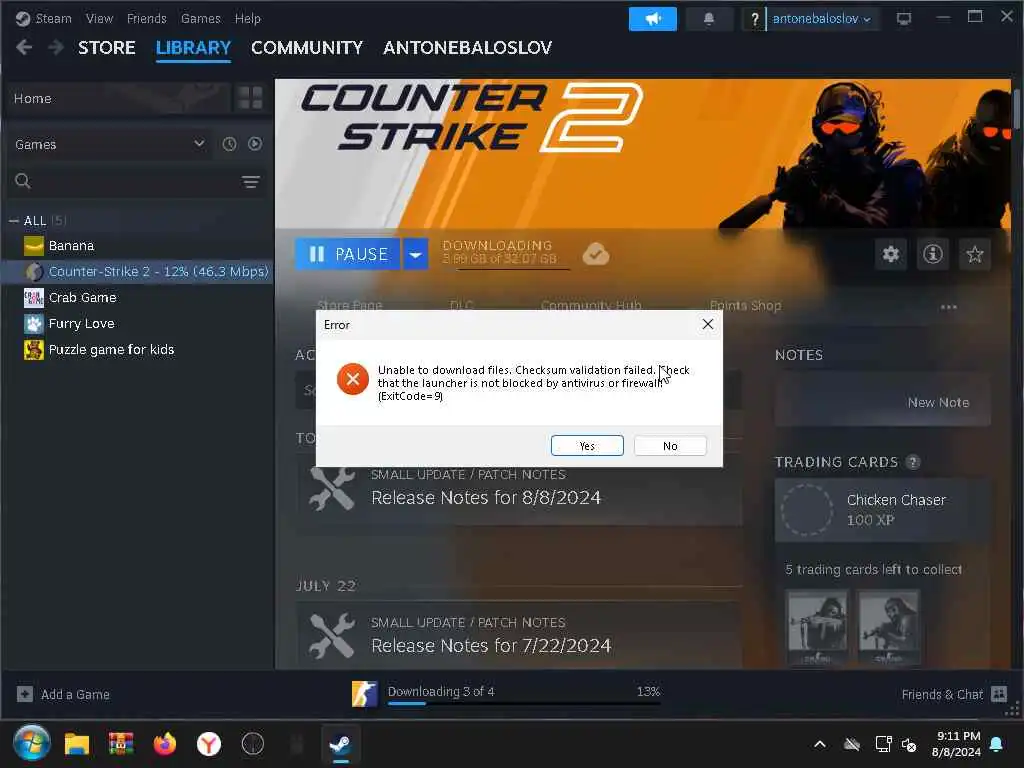
Task: Select Crab Game in the game list
Action: 137,297
